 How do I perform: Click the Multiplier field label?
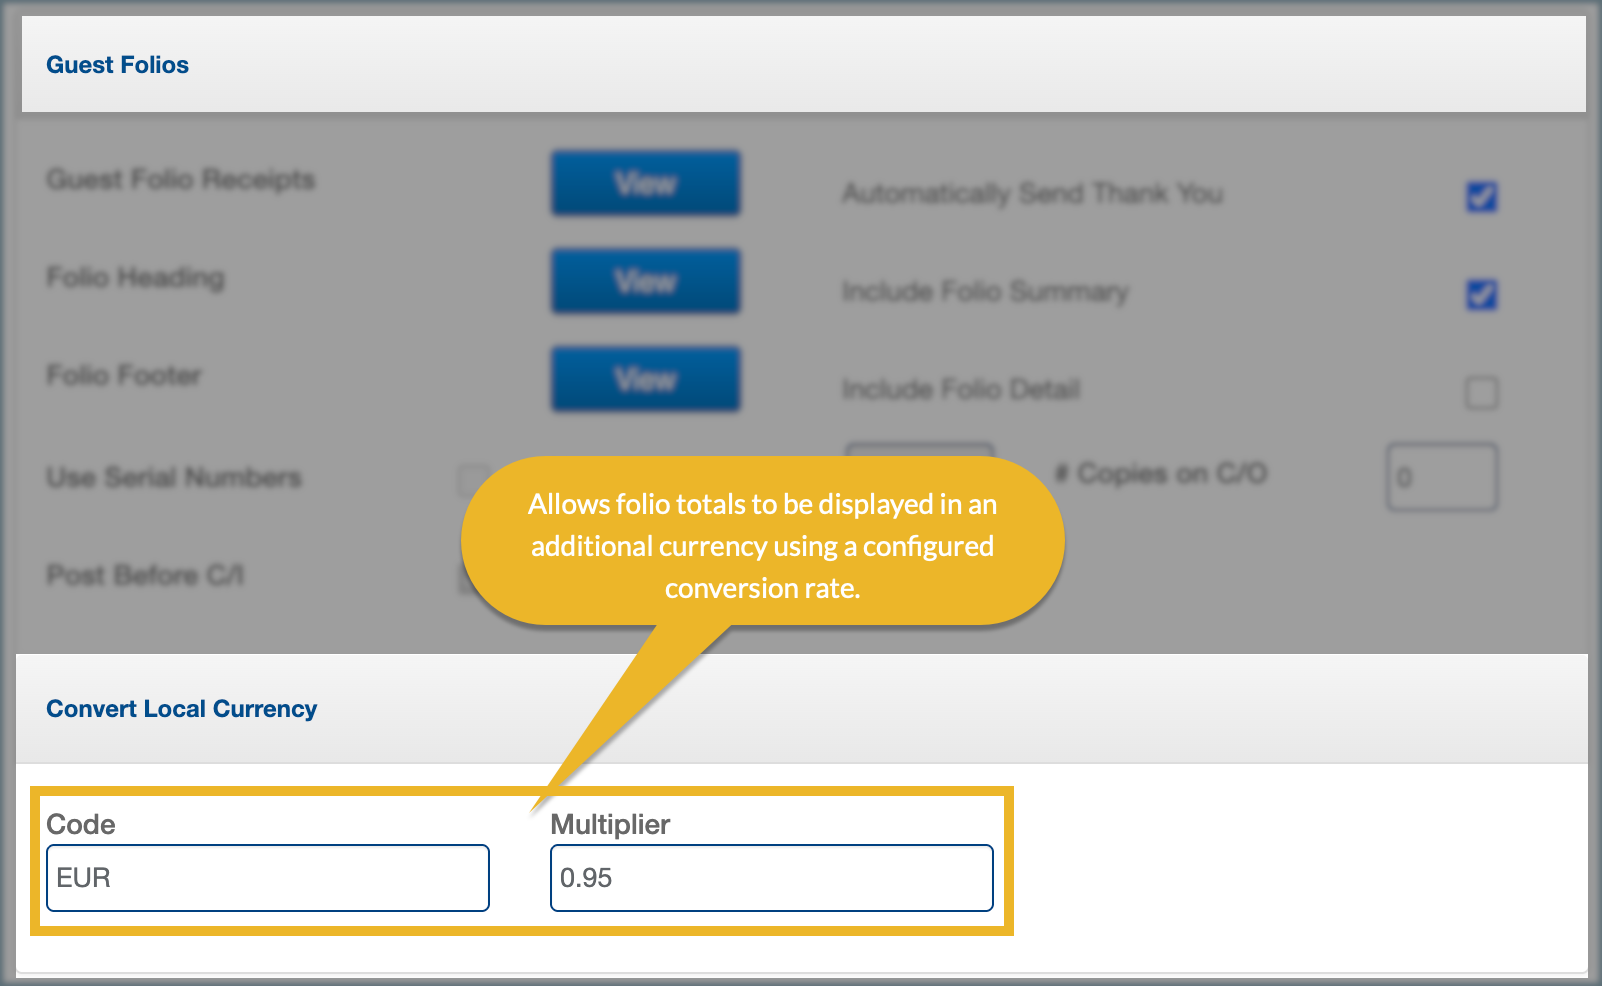[610, 824]
